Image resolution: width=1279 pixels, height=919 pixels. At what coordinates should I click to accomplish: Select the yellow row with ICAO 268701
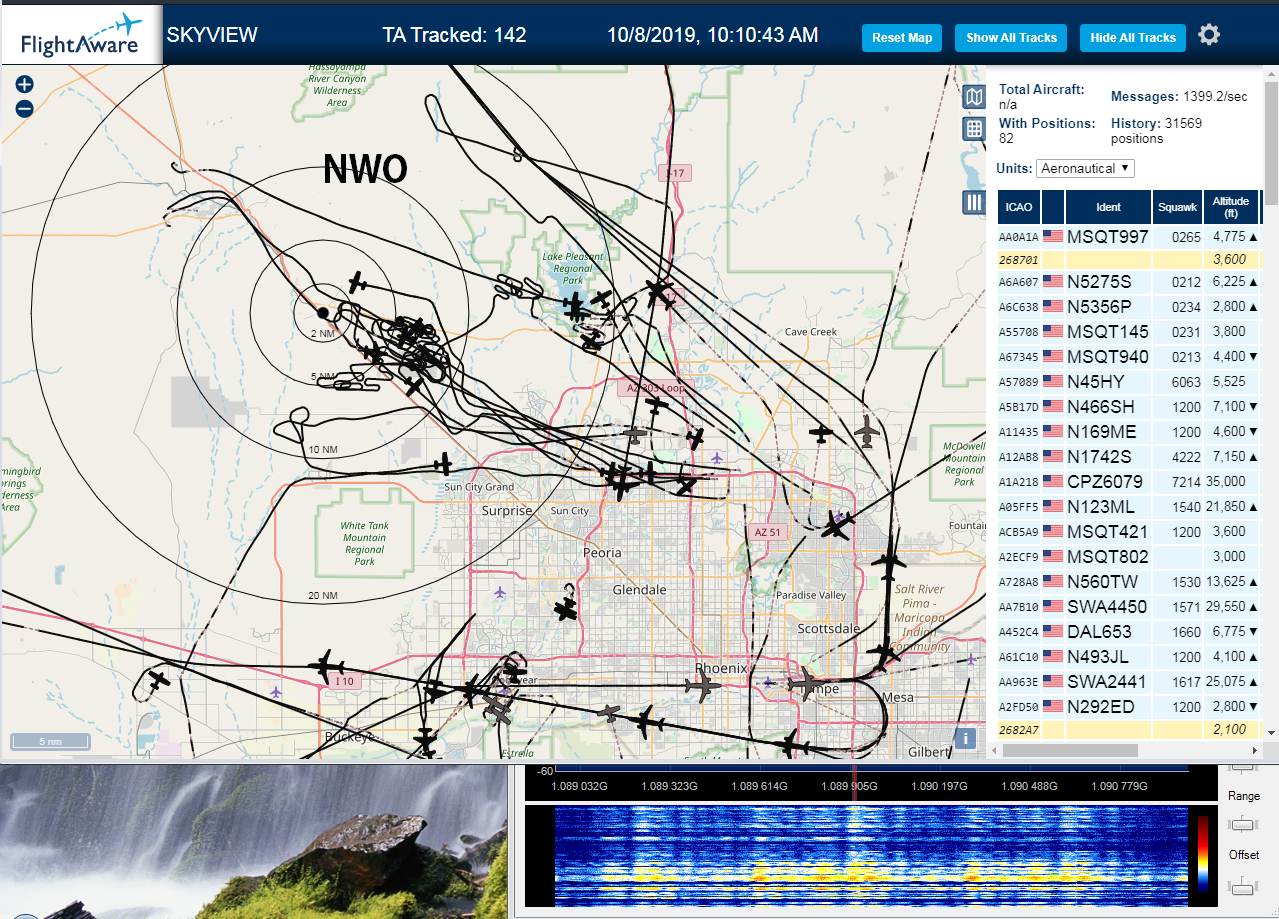click(1130, 260)
